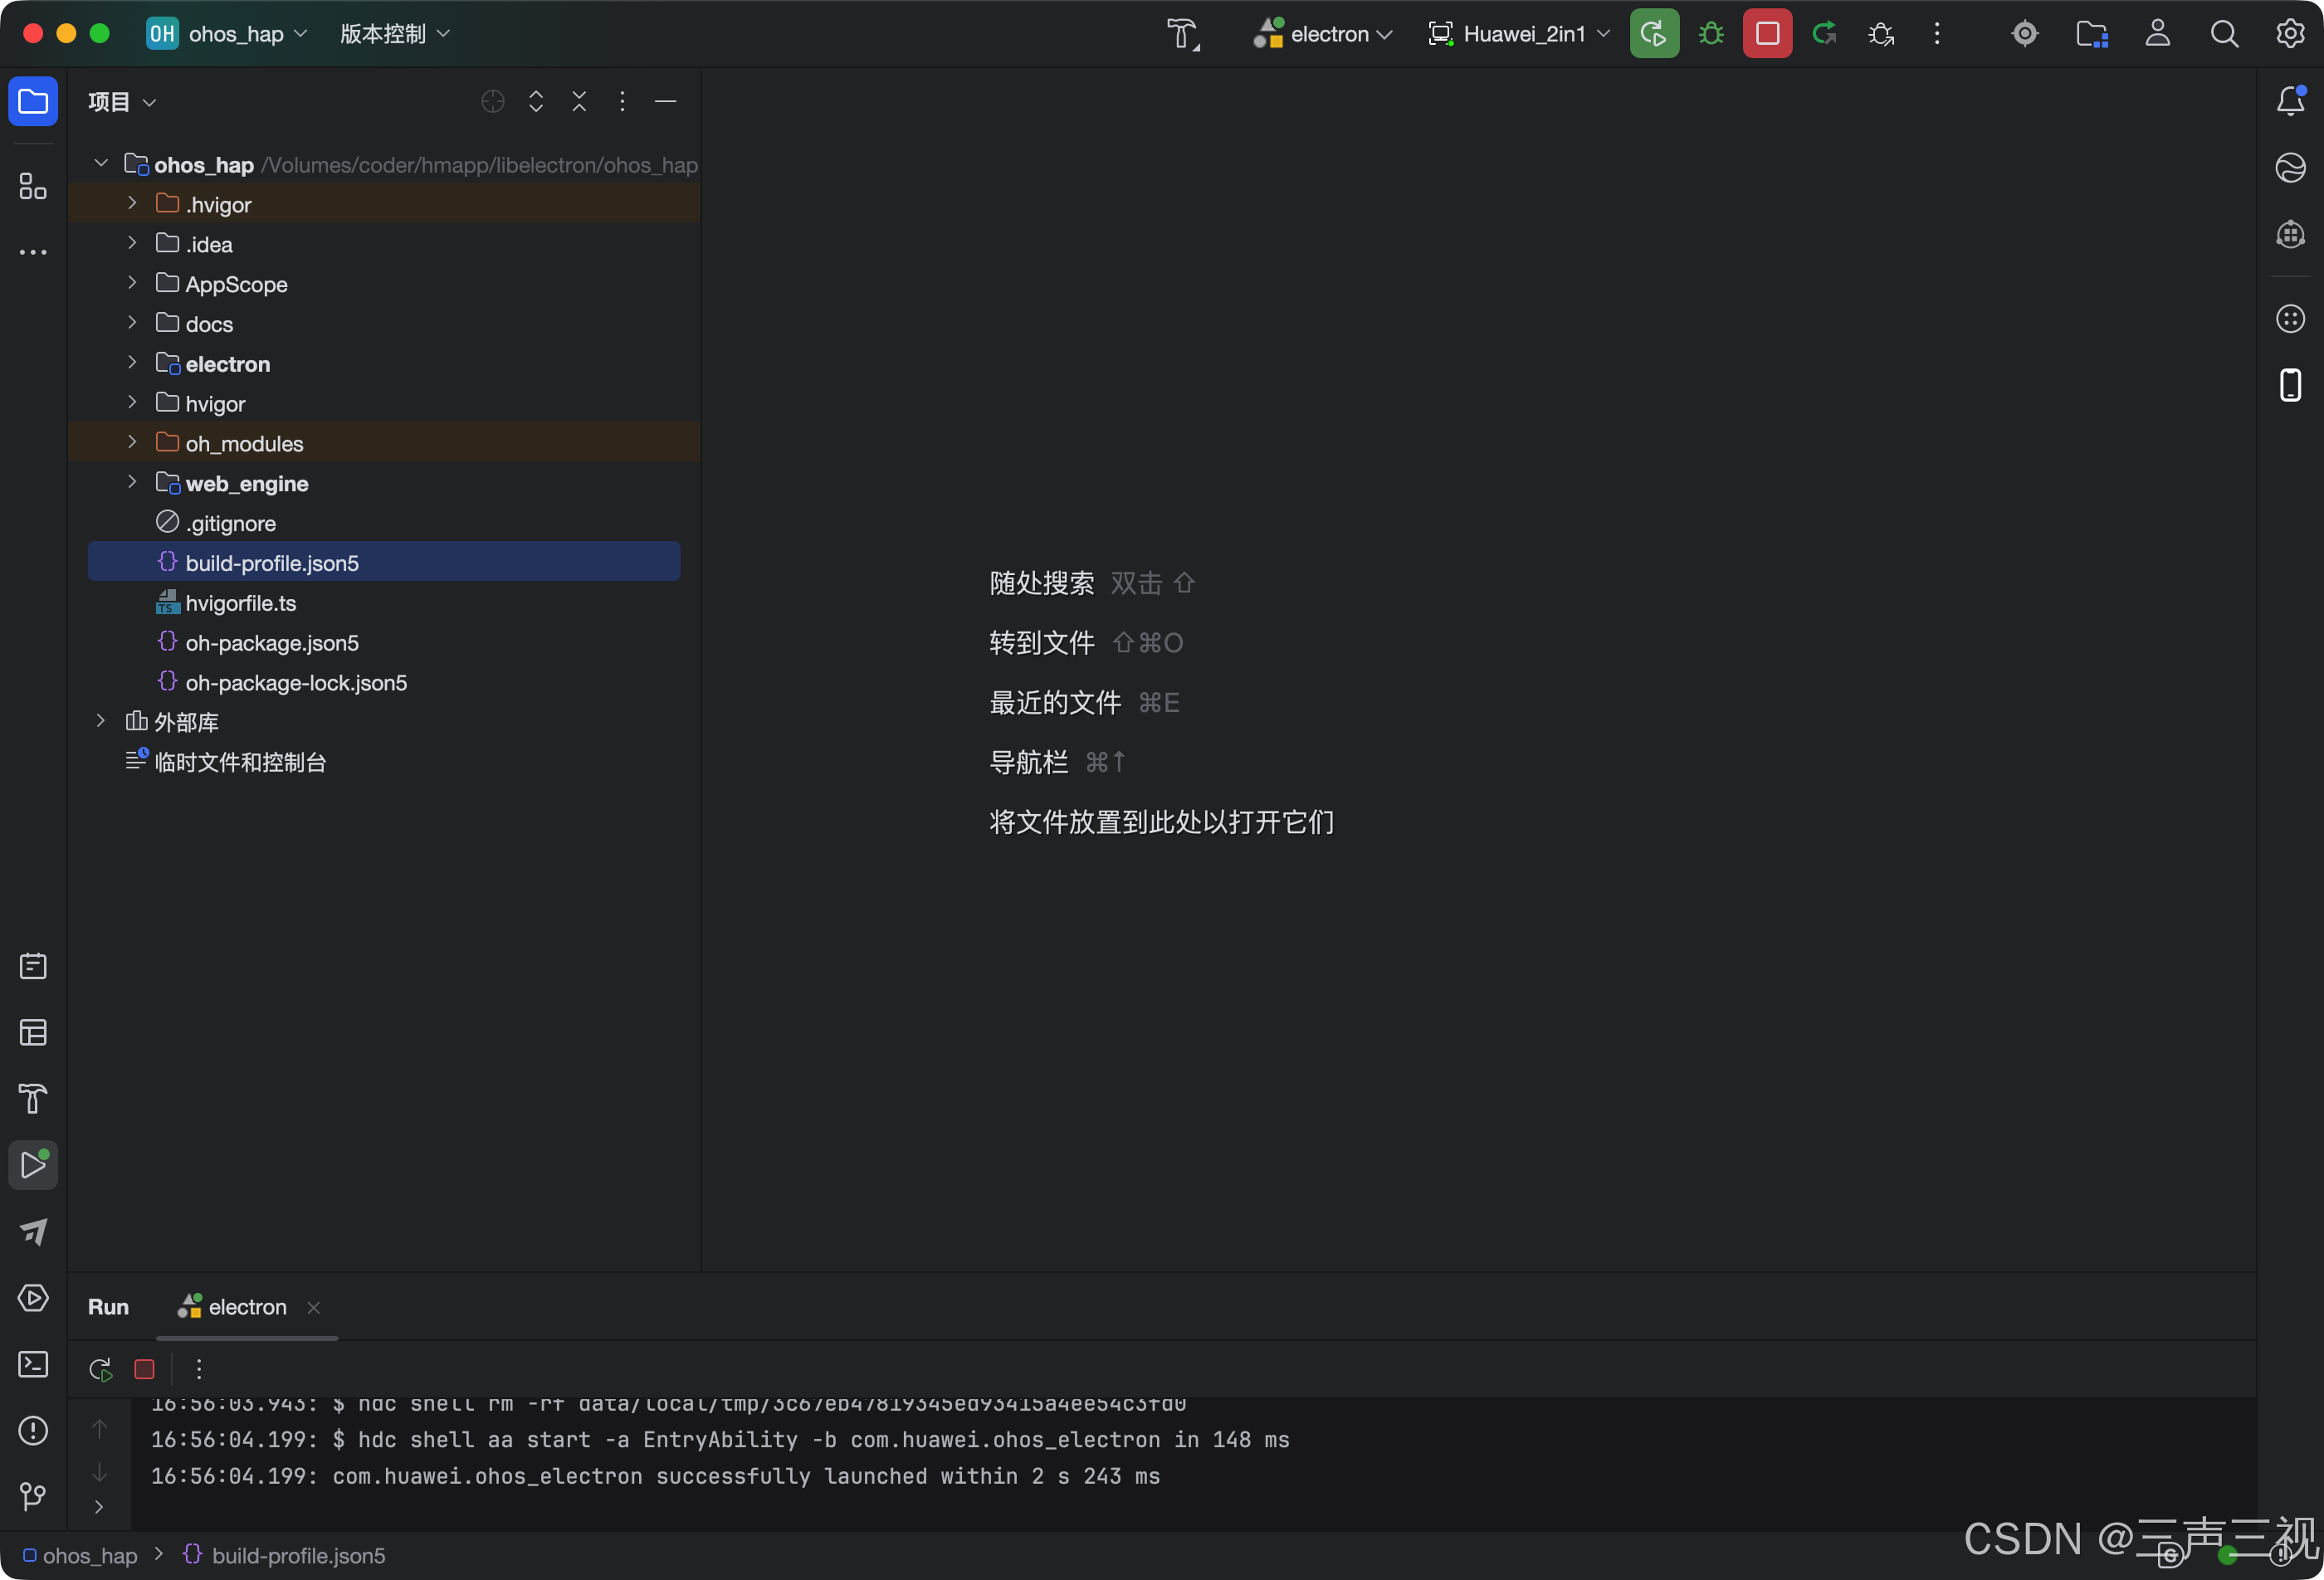The width and height of the screenshot is (2324, 1580).
Task: Toggle the Project tool window folder icon
Action: pyautogui.click(x=33, y=101)
